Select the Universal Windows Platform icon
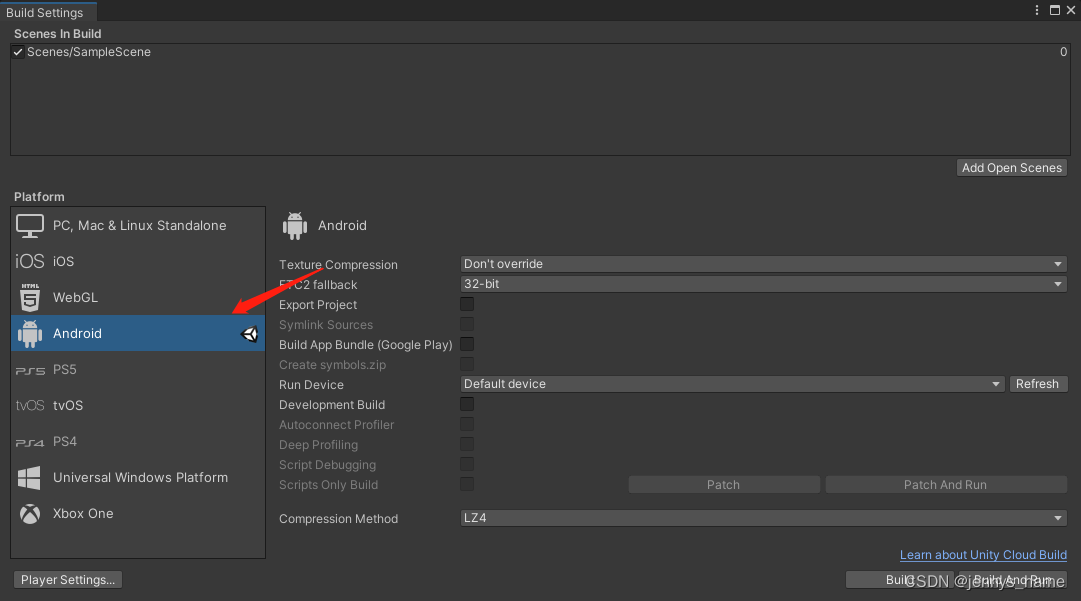 click(29, 477)
